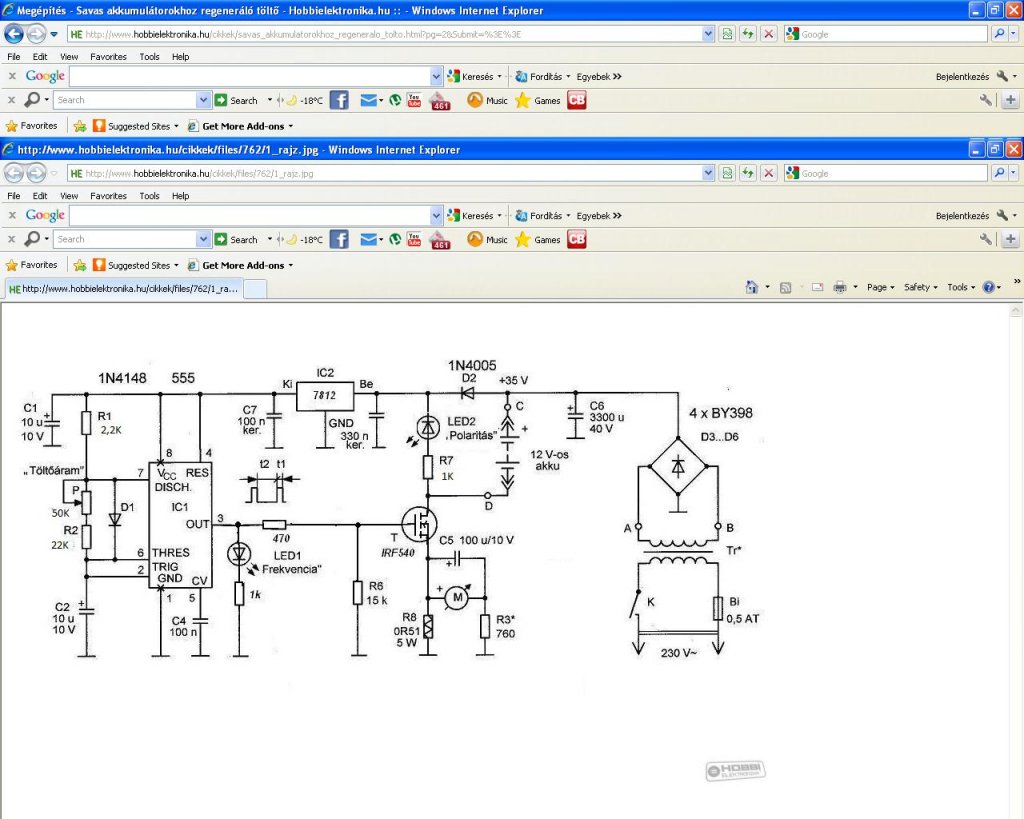Screen dimensions: 1024x819
Task: Click Facebook icon in Megépítés window toolbar
Action: click(x=339, y=100)
